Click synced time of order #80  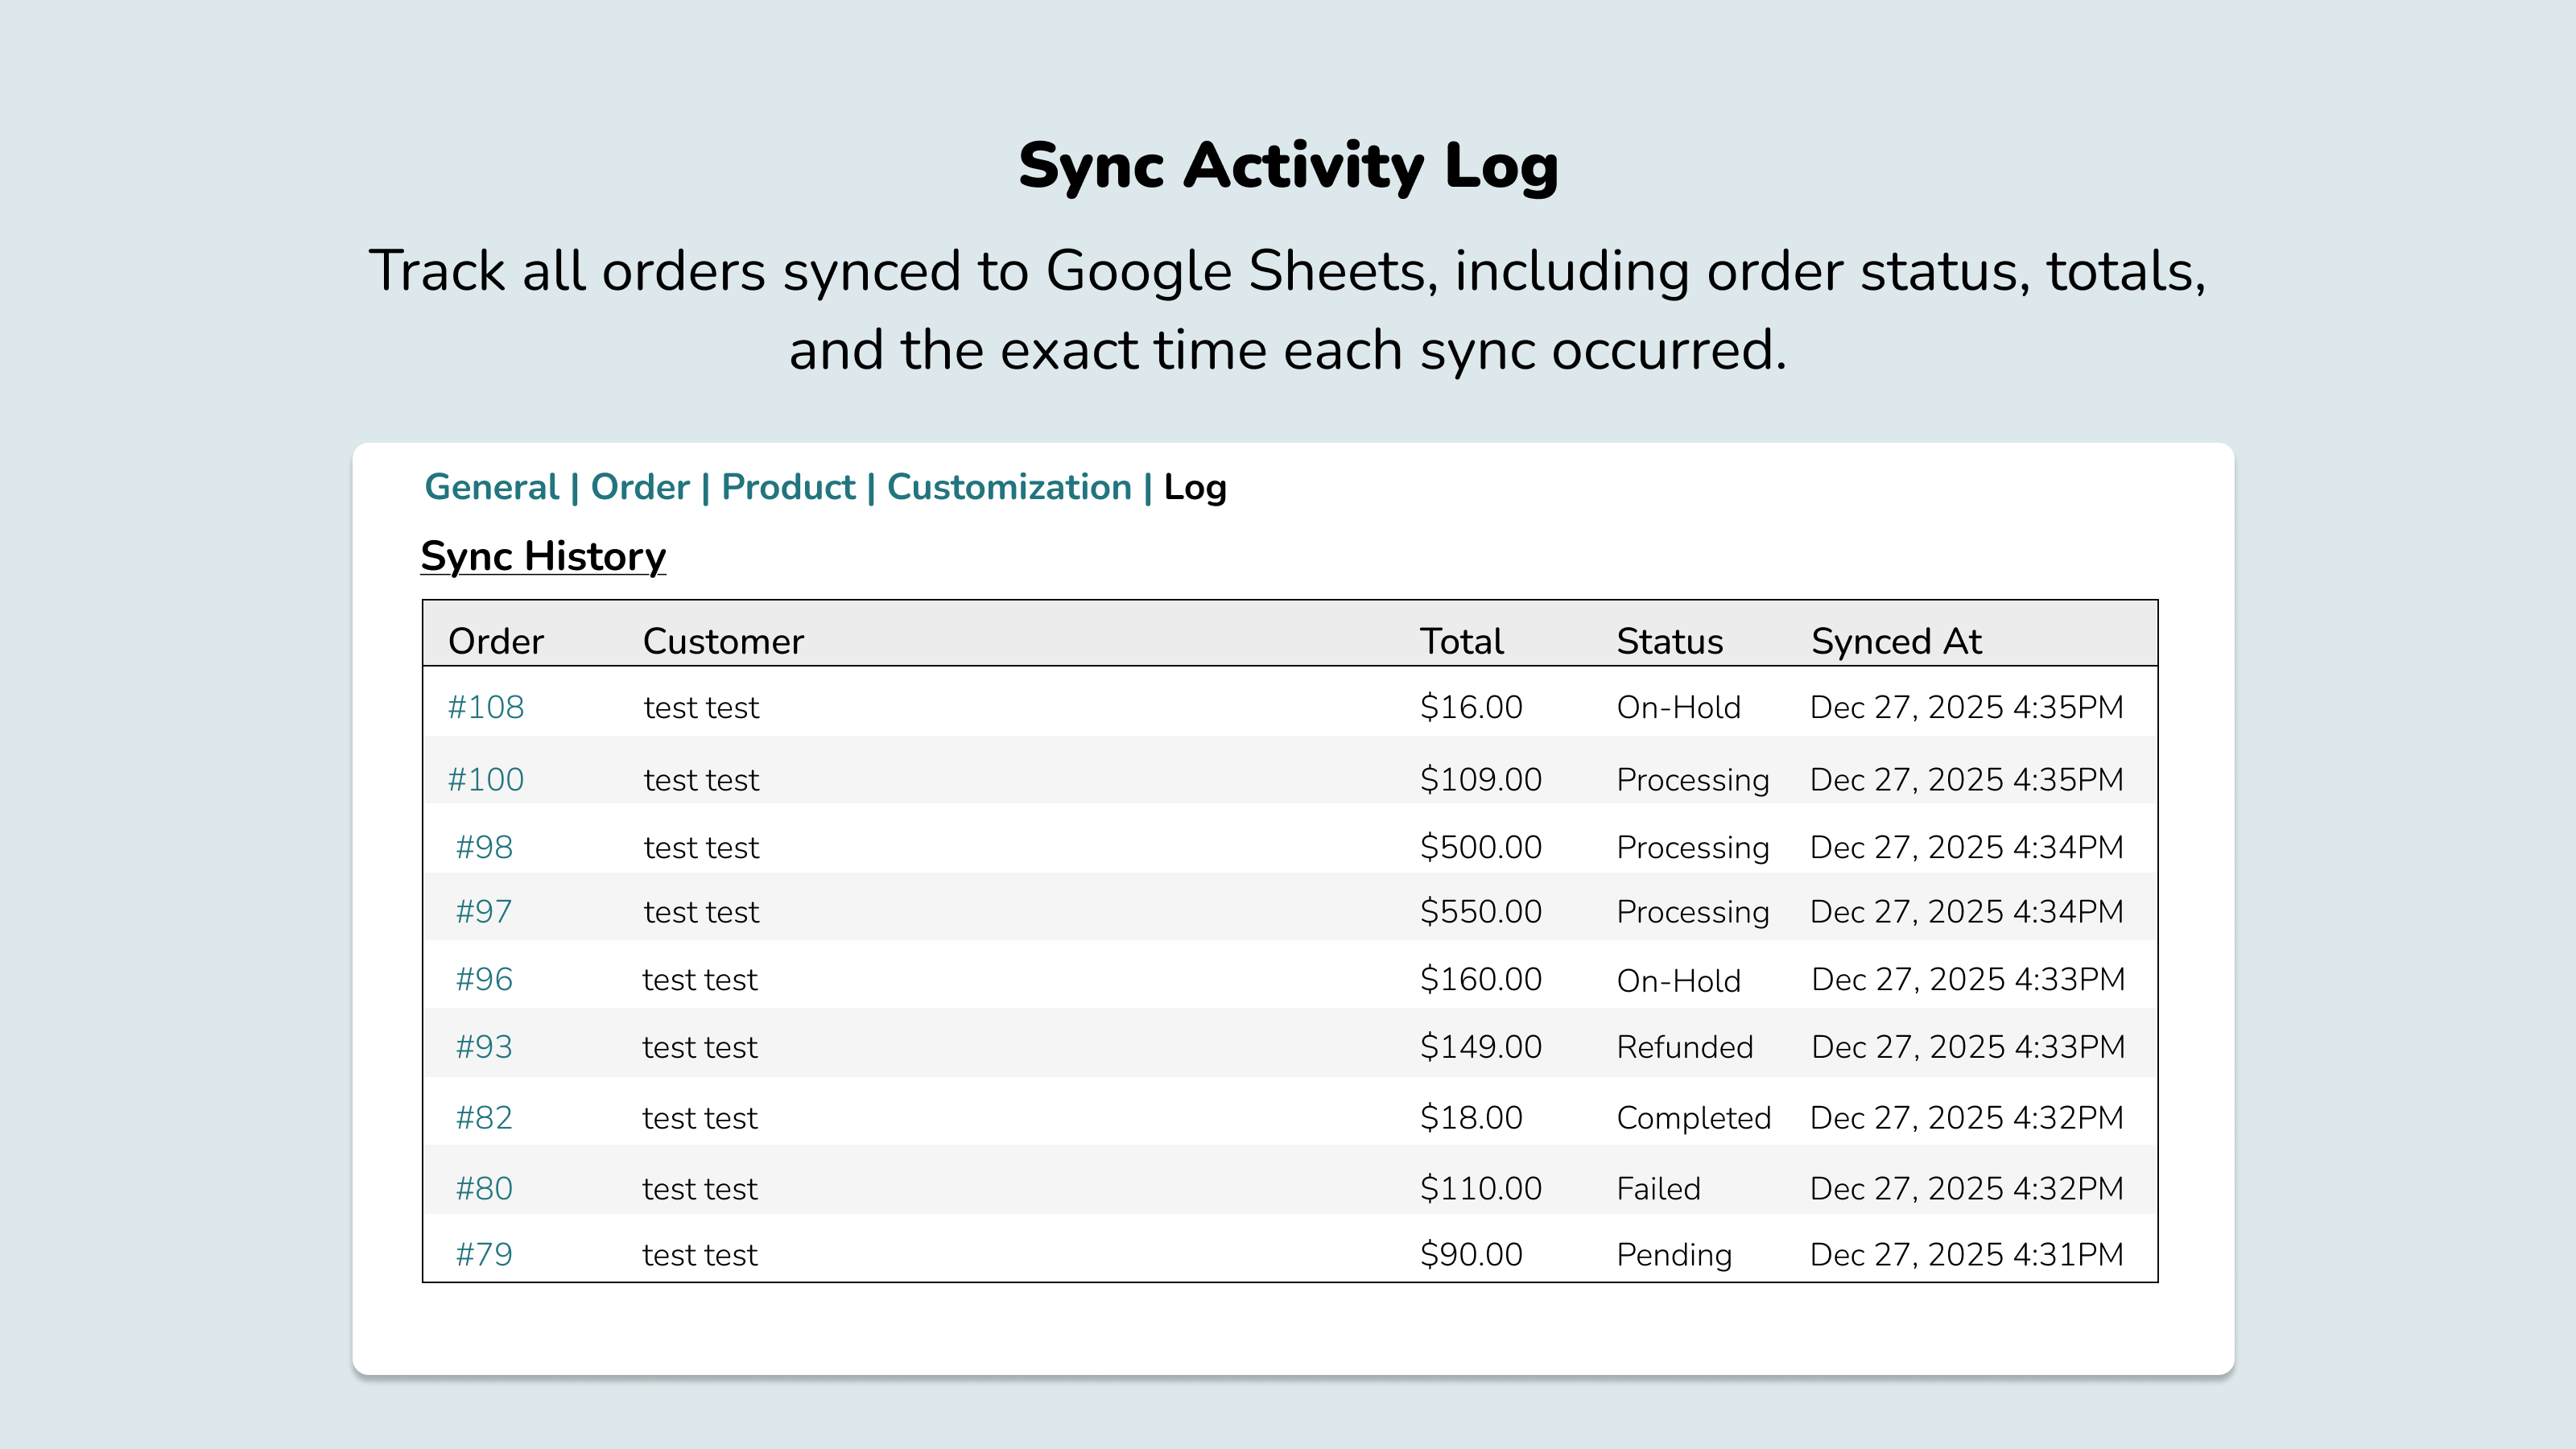(x=1967, y=1188)
